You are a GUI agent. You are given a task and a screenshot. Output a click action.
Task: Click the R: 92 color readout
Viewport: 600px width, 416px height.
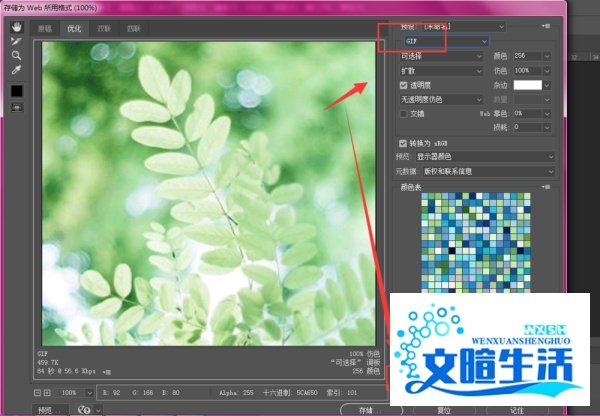(x=111, y=393)
